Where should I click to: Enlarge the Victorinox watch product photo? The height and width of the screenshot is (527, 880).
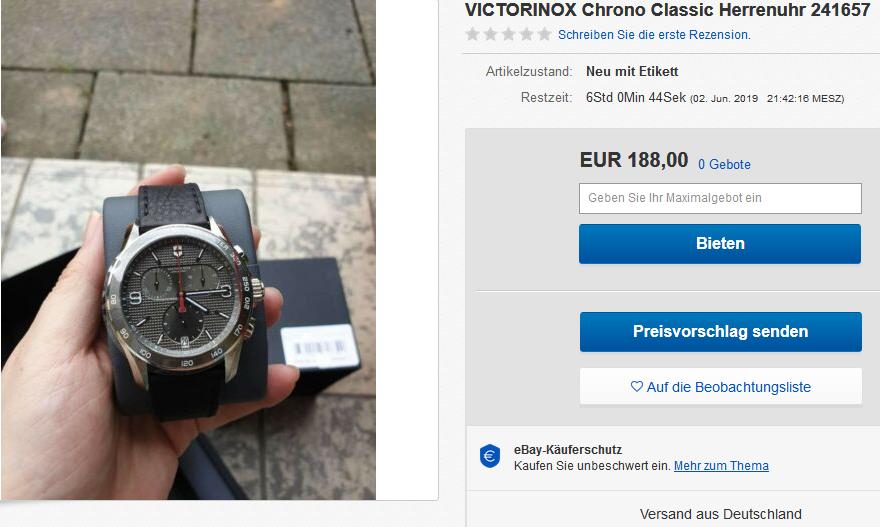(189, 250)
